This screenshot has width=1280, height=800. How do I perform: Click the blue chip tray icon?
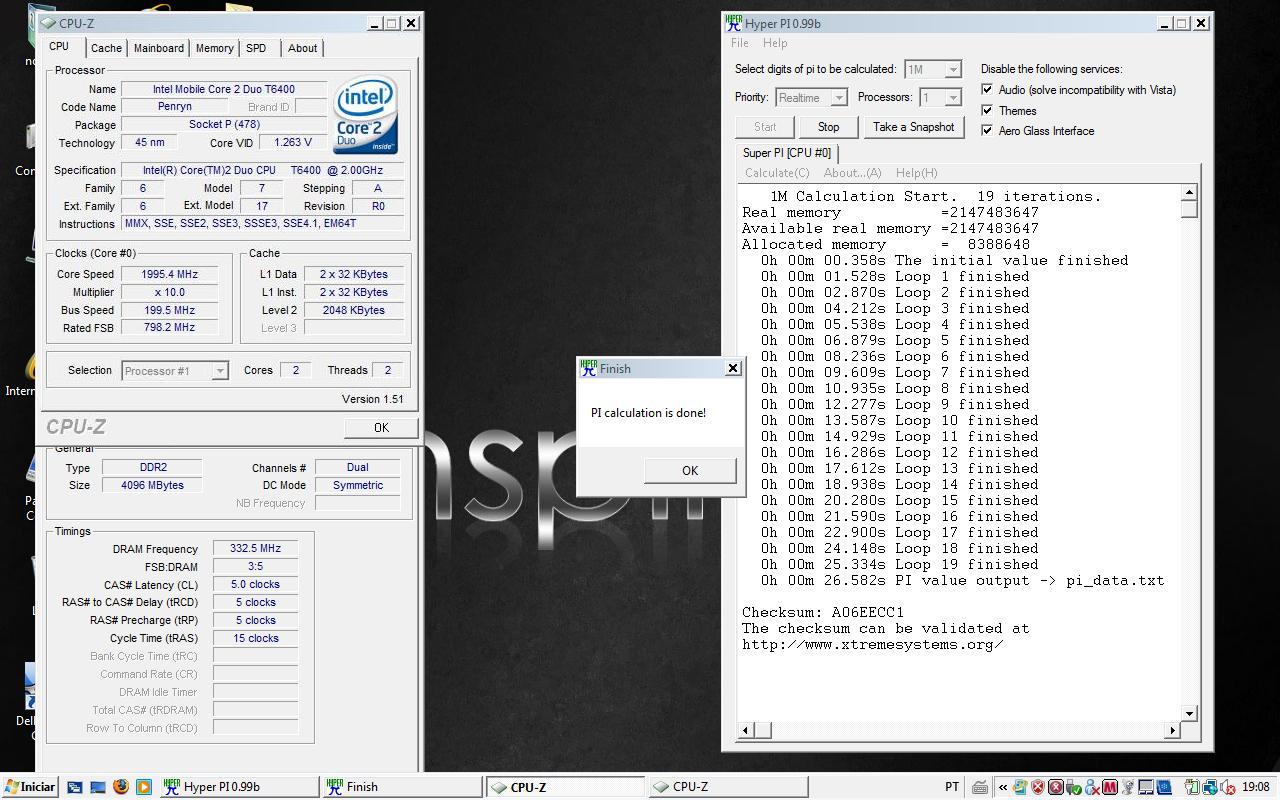(x=1165, y=787)
